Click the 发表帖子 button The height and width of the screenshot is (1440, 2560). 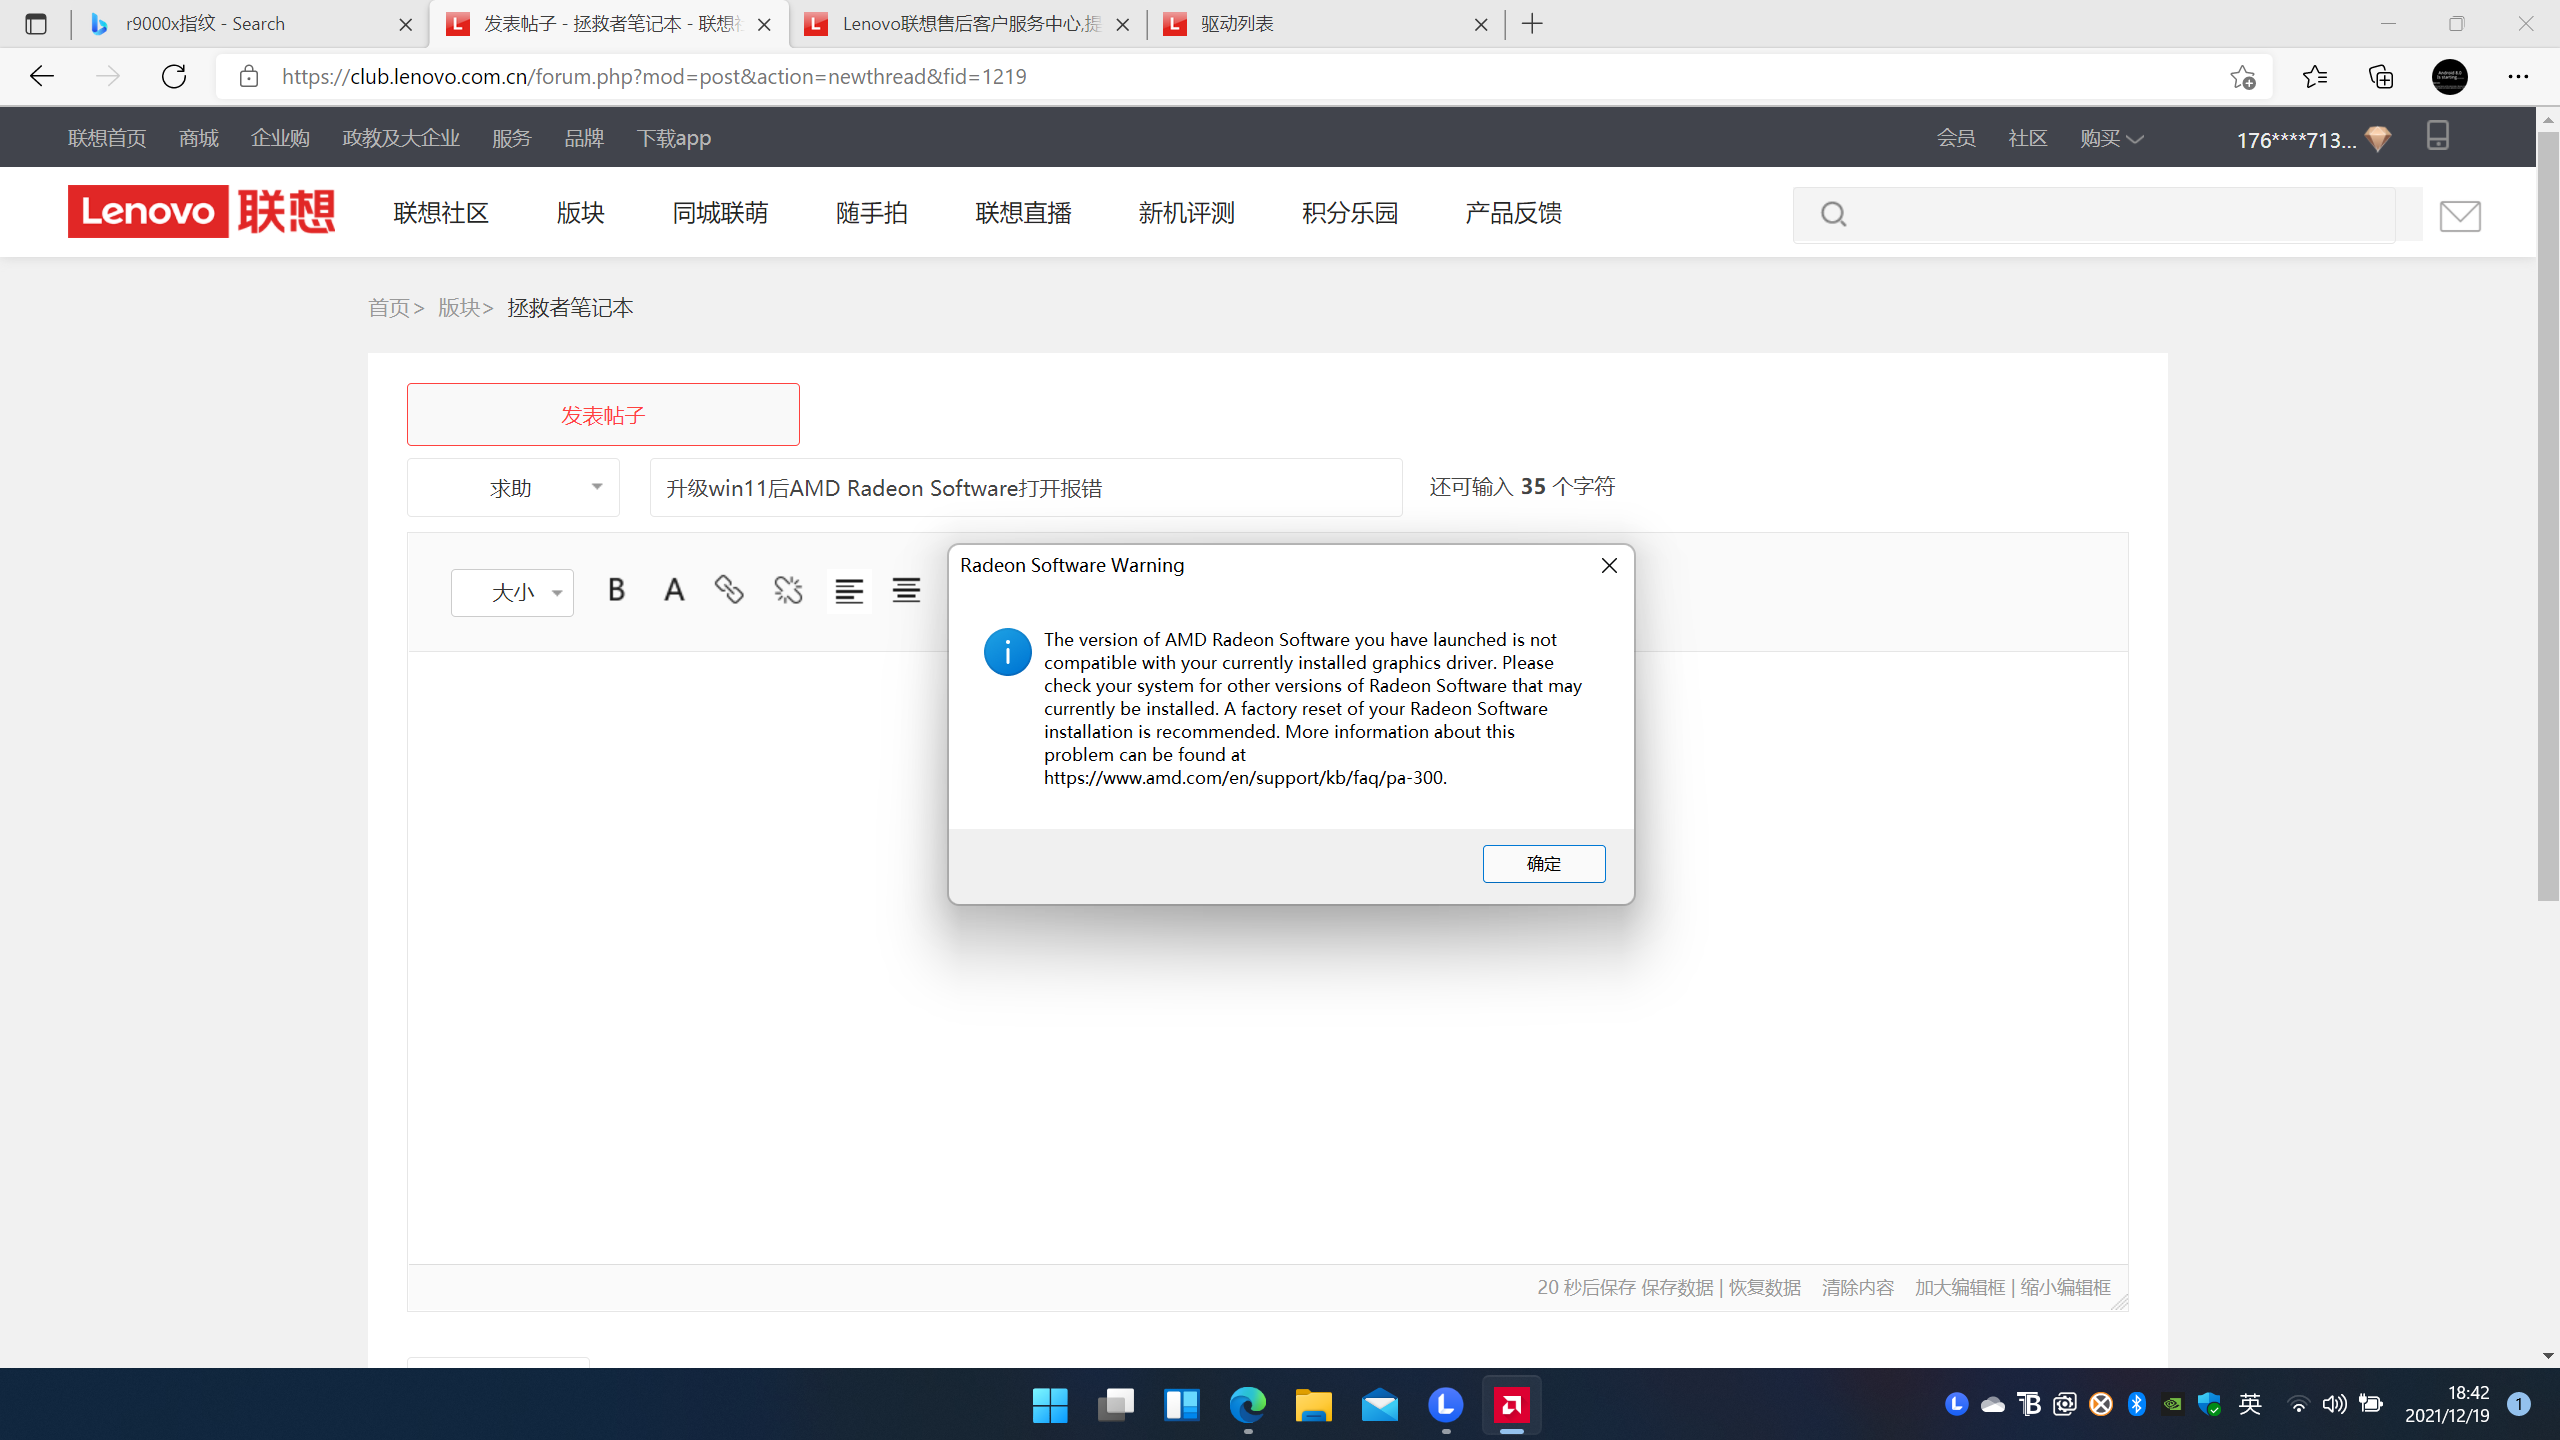point(603,414)
